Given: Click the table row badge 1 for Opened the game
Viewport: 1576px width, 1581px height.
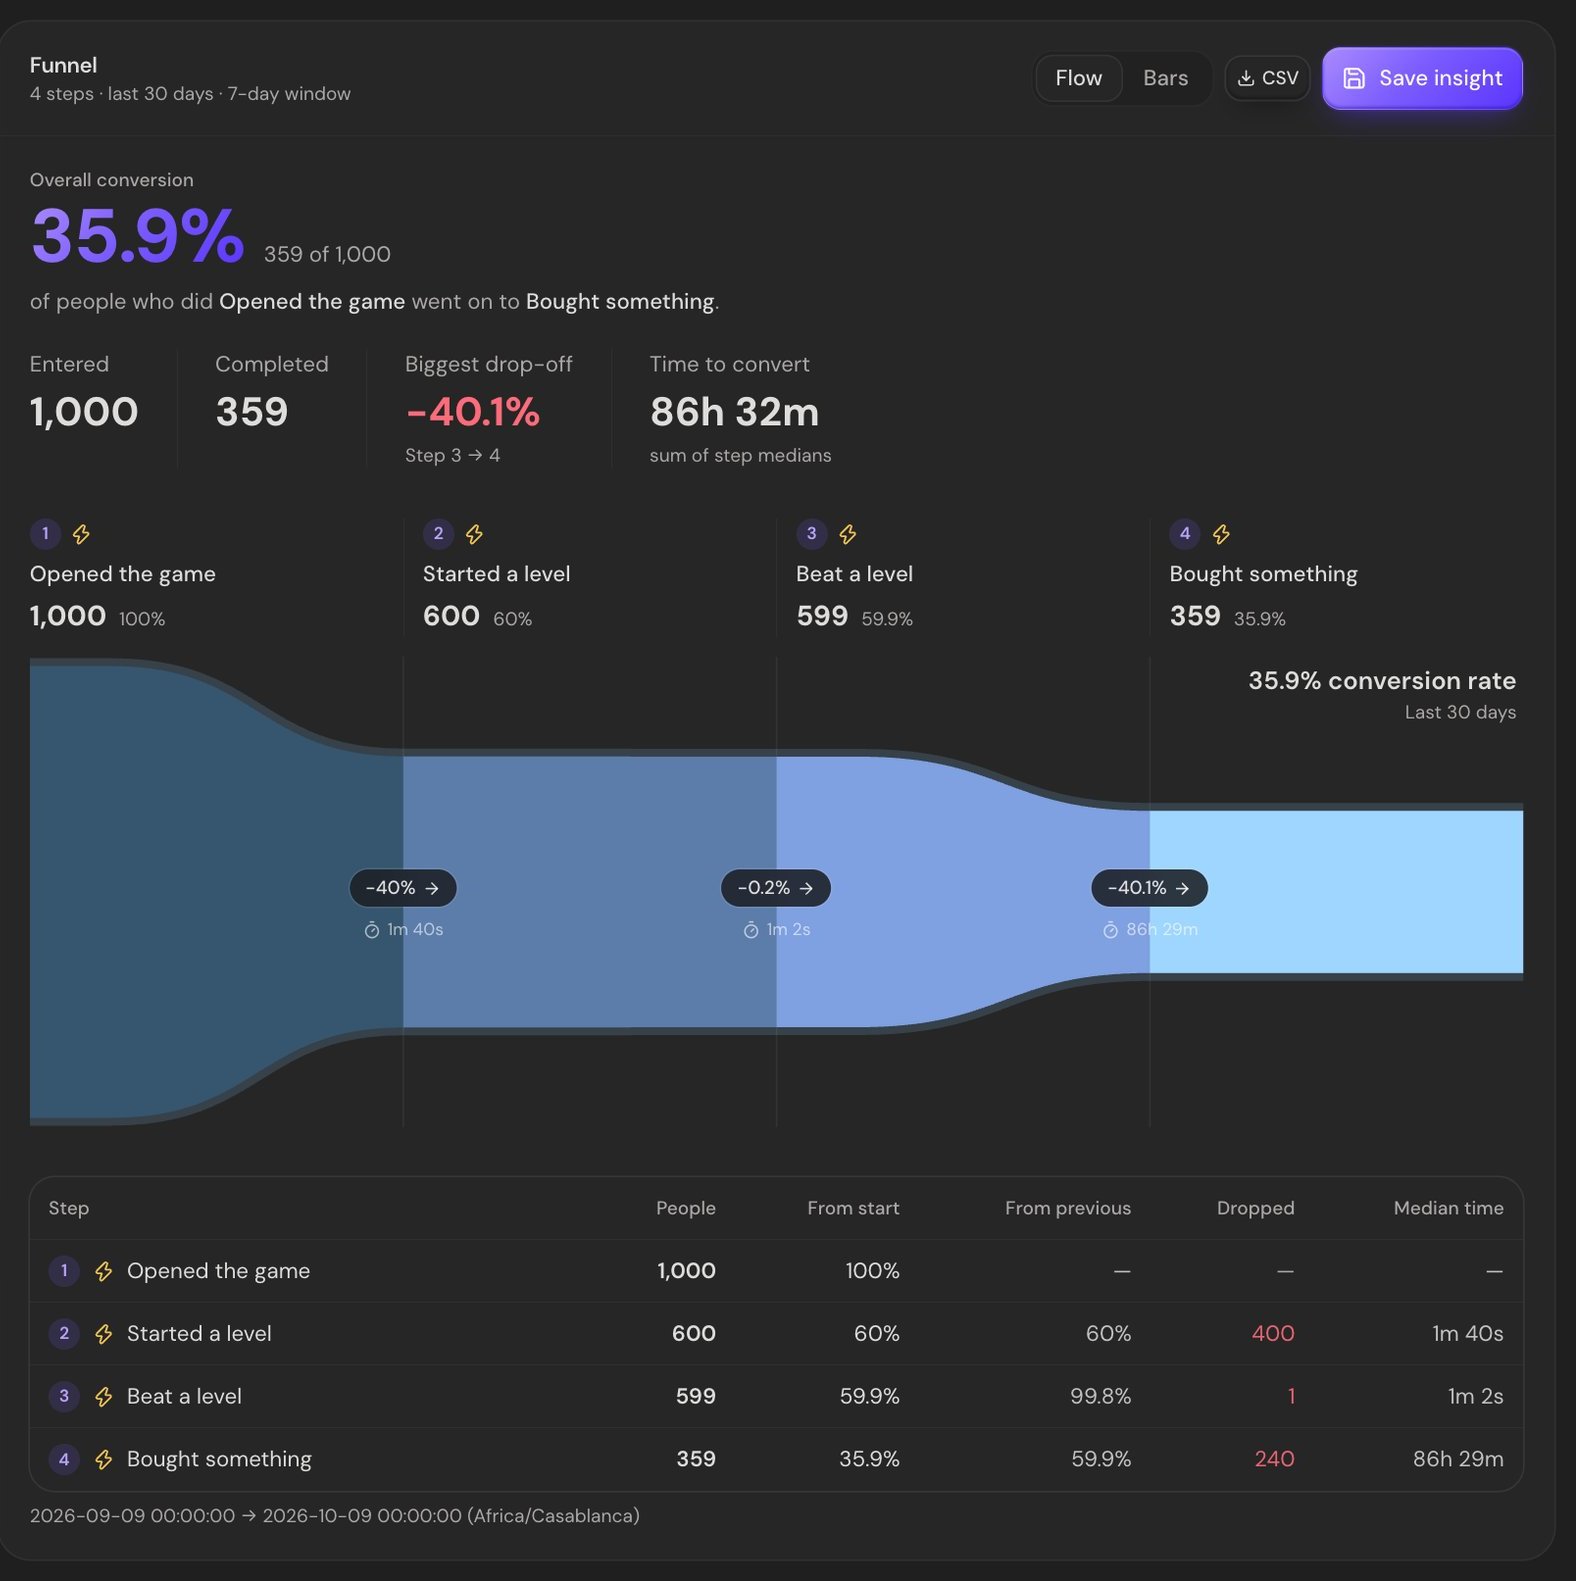Looking at the screenshot, I should (x=64, y=1271).
